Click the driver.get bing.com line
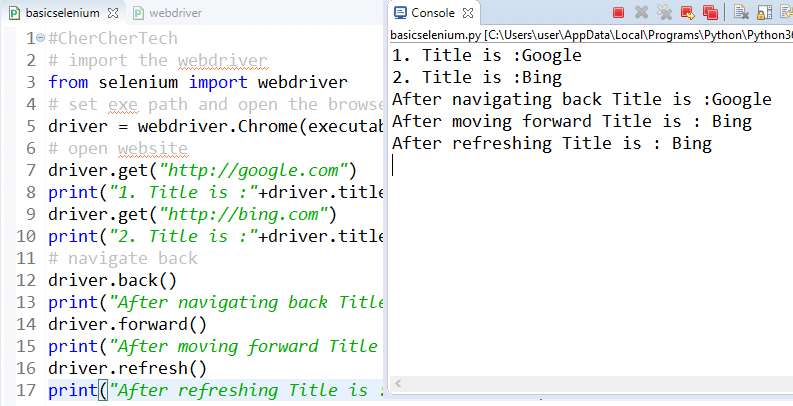 tap(192, 214)
